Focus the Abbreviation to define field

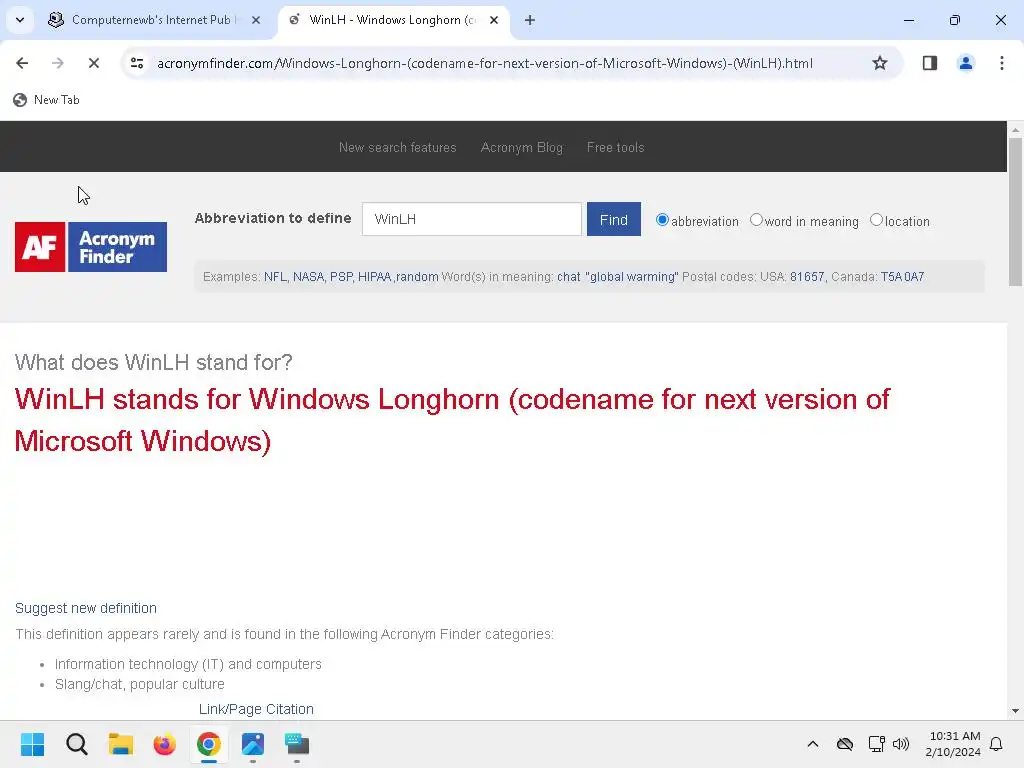[x=472, y=219]
